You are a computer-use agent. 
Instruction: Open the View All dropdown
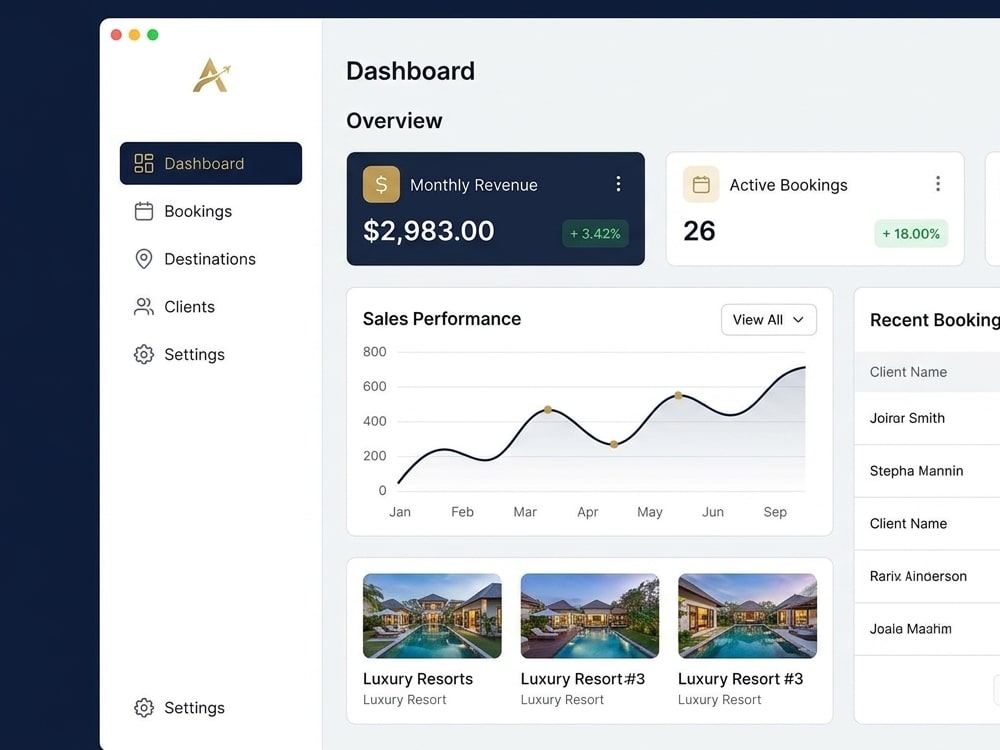point(768,320)
